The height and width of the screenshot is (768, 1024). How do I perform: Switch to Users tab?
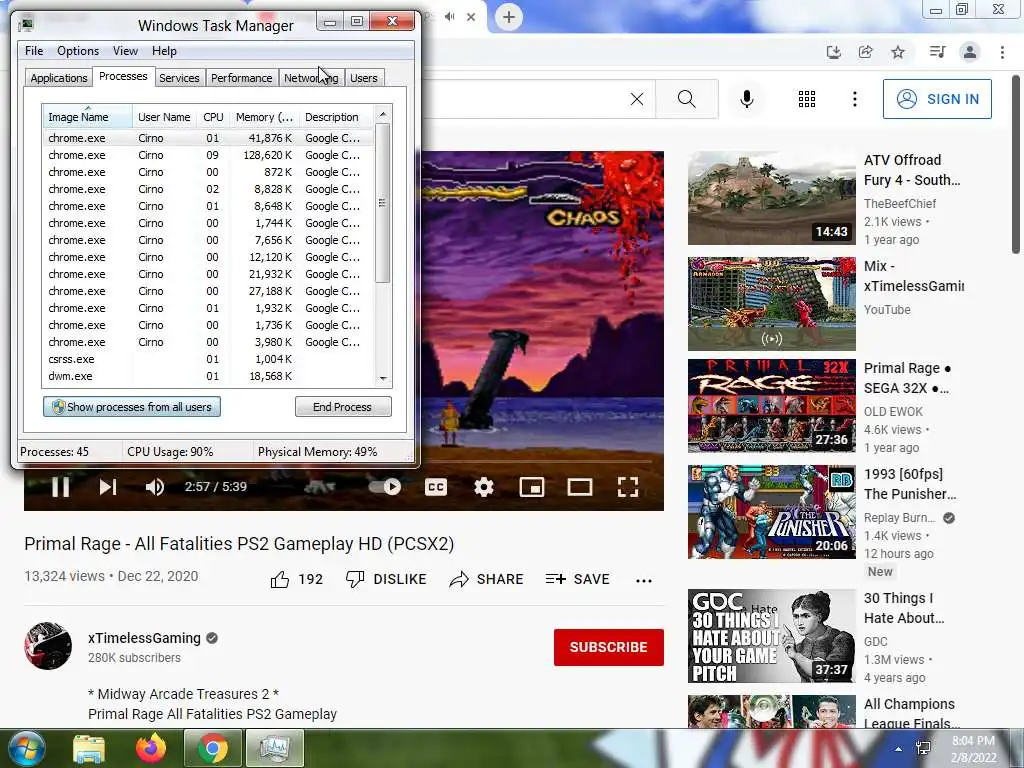[x=364, y=78]
